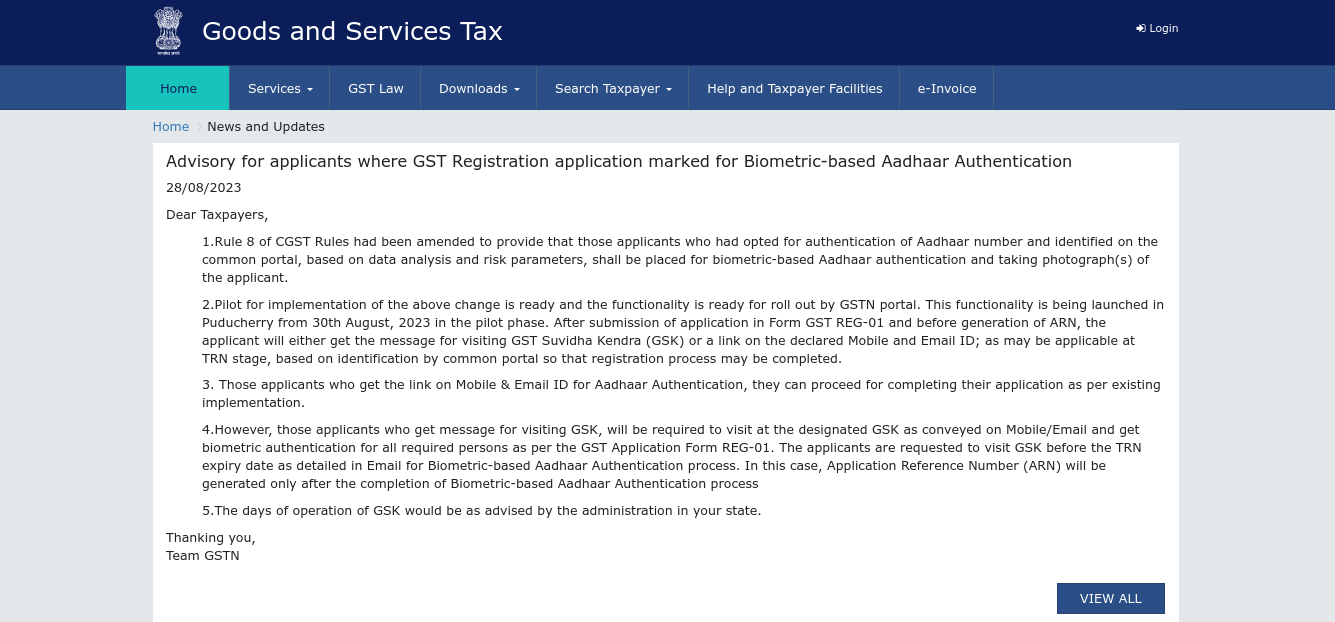Go to Help and Taxpayer Facilities
Viewport: 1335px width, 622px height.
(x=794, y=88)
